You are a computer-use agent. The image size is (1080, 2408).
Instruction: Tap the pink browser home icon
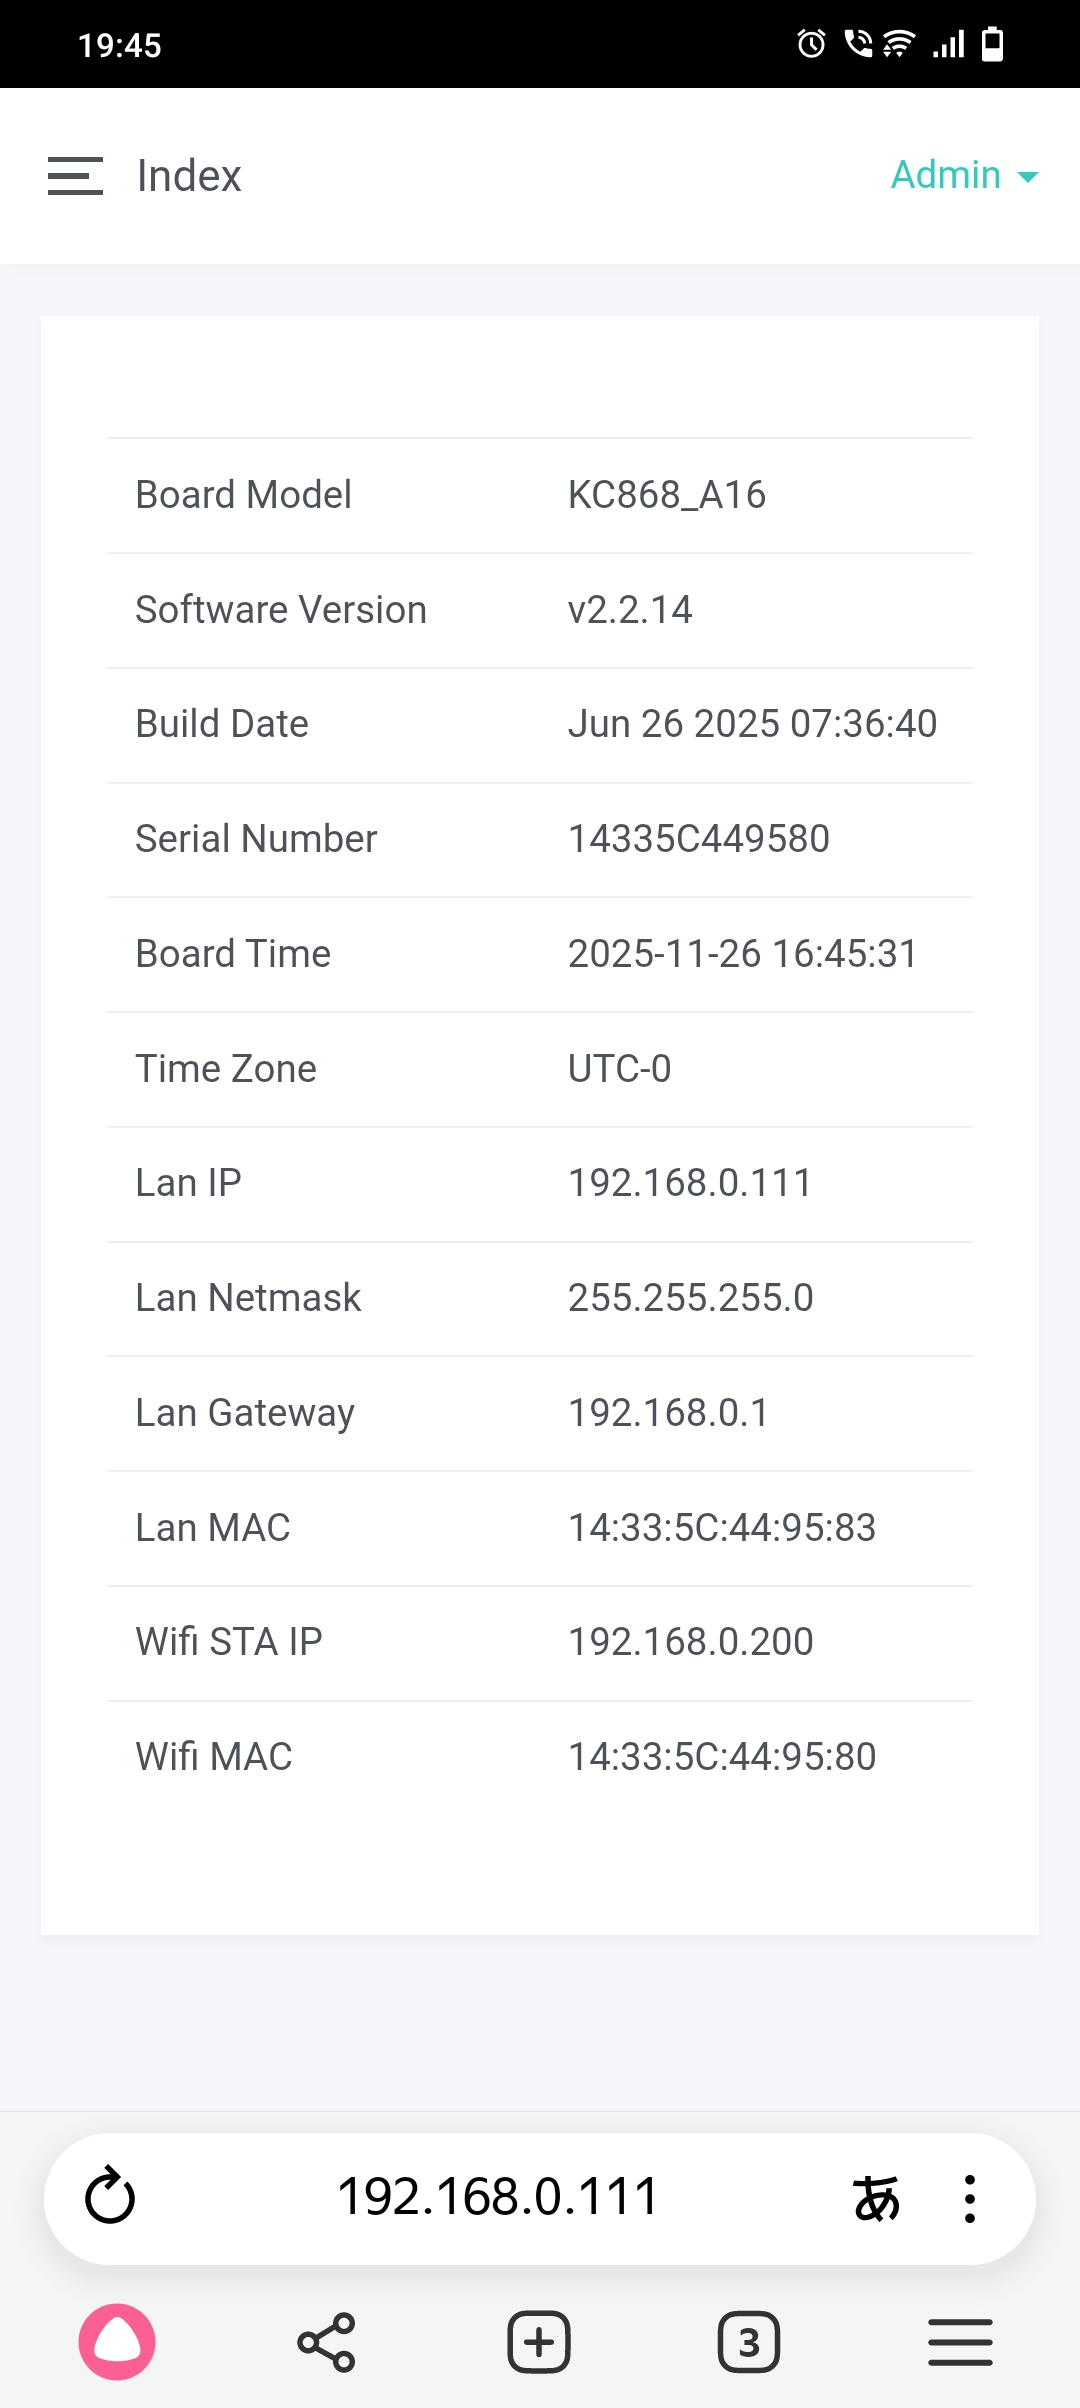coord(117,2342)
